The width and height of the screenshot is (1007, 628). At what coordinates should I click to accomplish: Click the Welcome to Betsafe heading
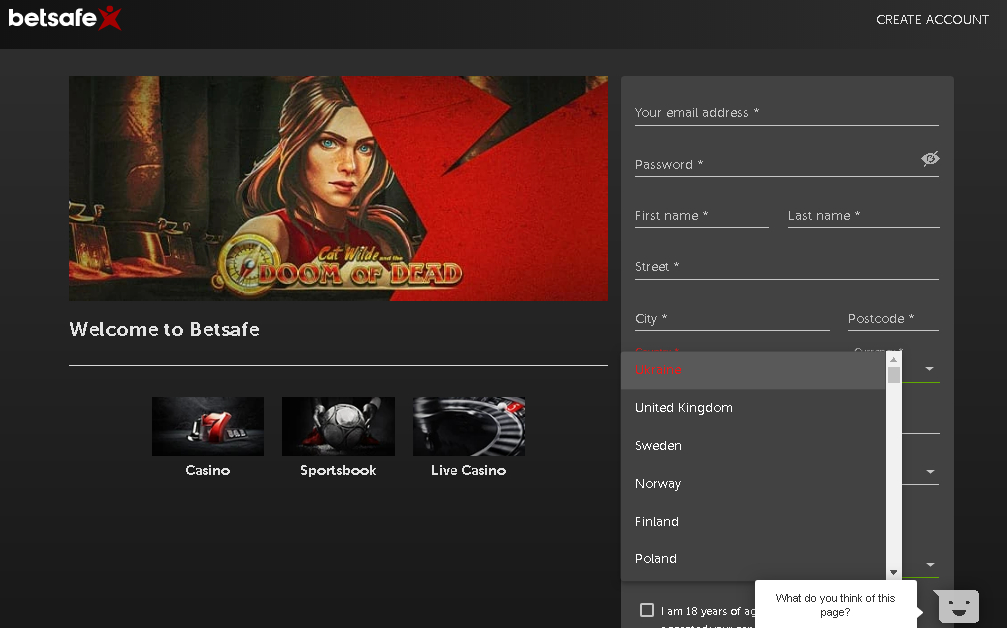pyautogui.click(x=164, y=329)
